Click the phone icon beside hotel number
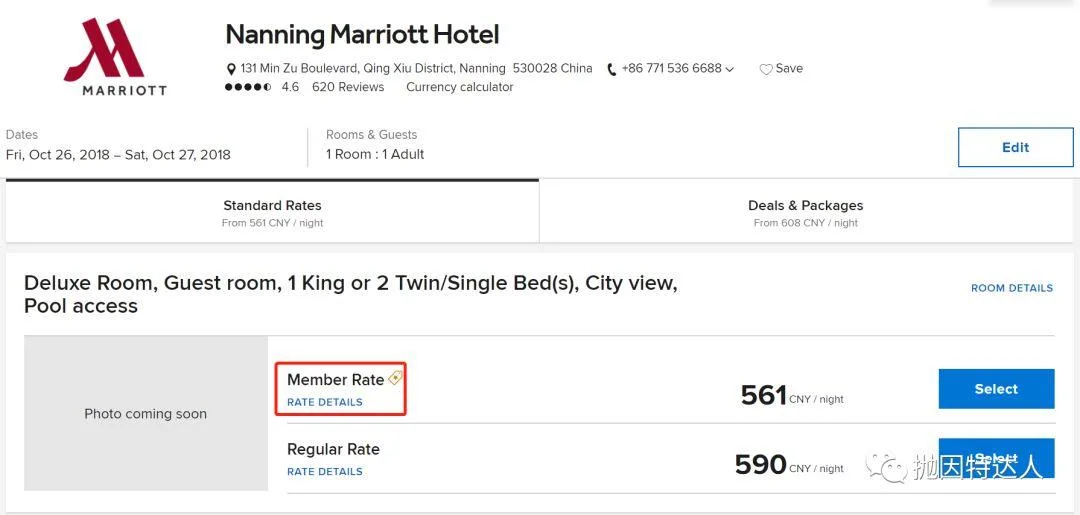The height and width of the screenshot is (515, 1080). click(612, 69)
